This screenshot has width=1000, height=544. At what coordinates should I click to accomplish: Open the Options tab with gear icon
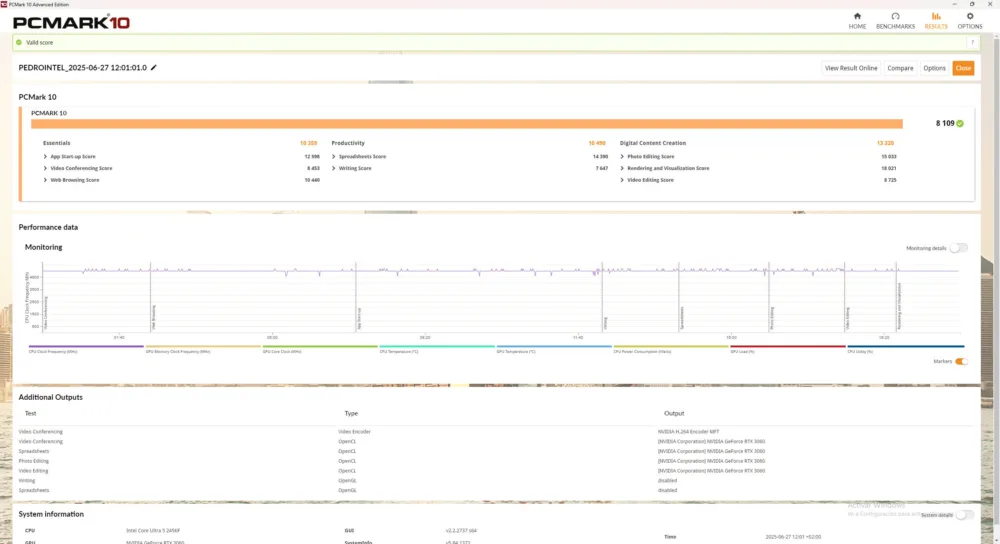coord(969,21)
